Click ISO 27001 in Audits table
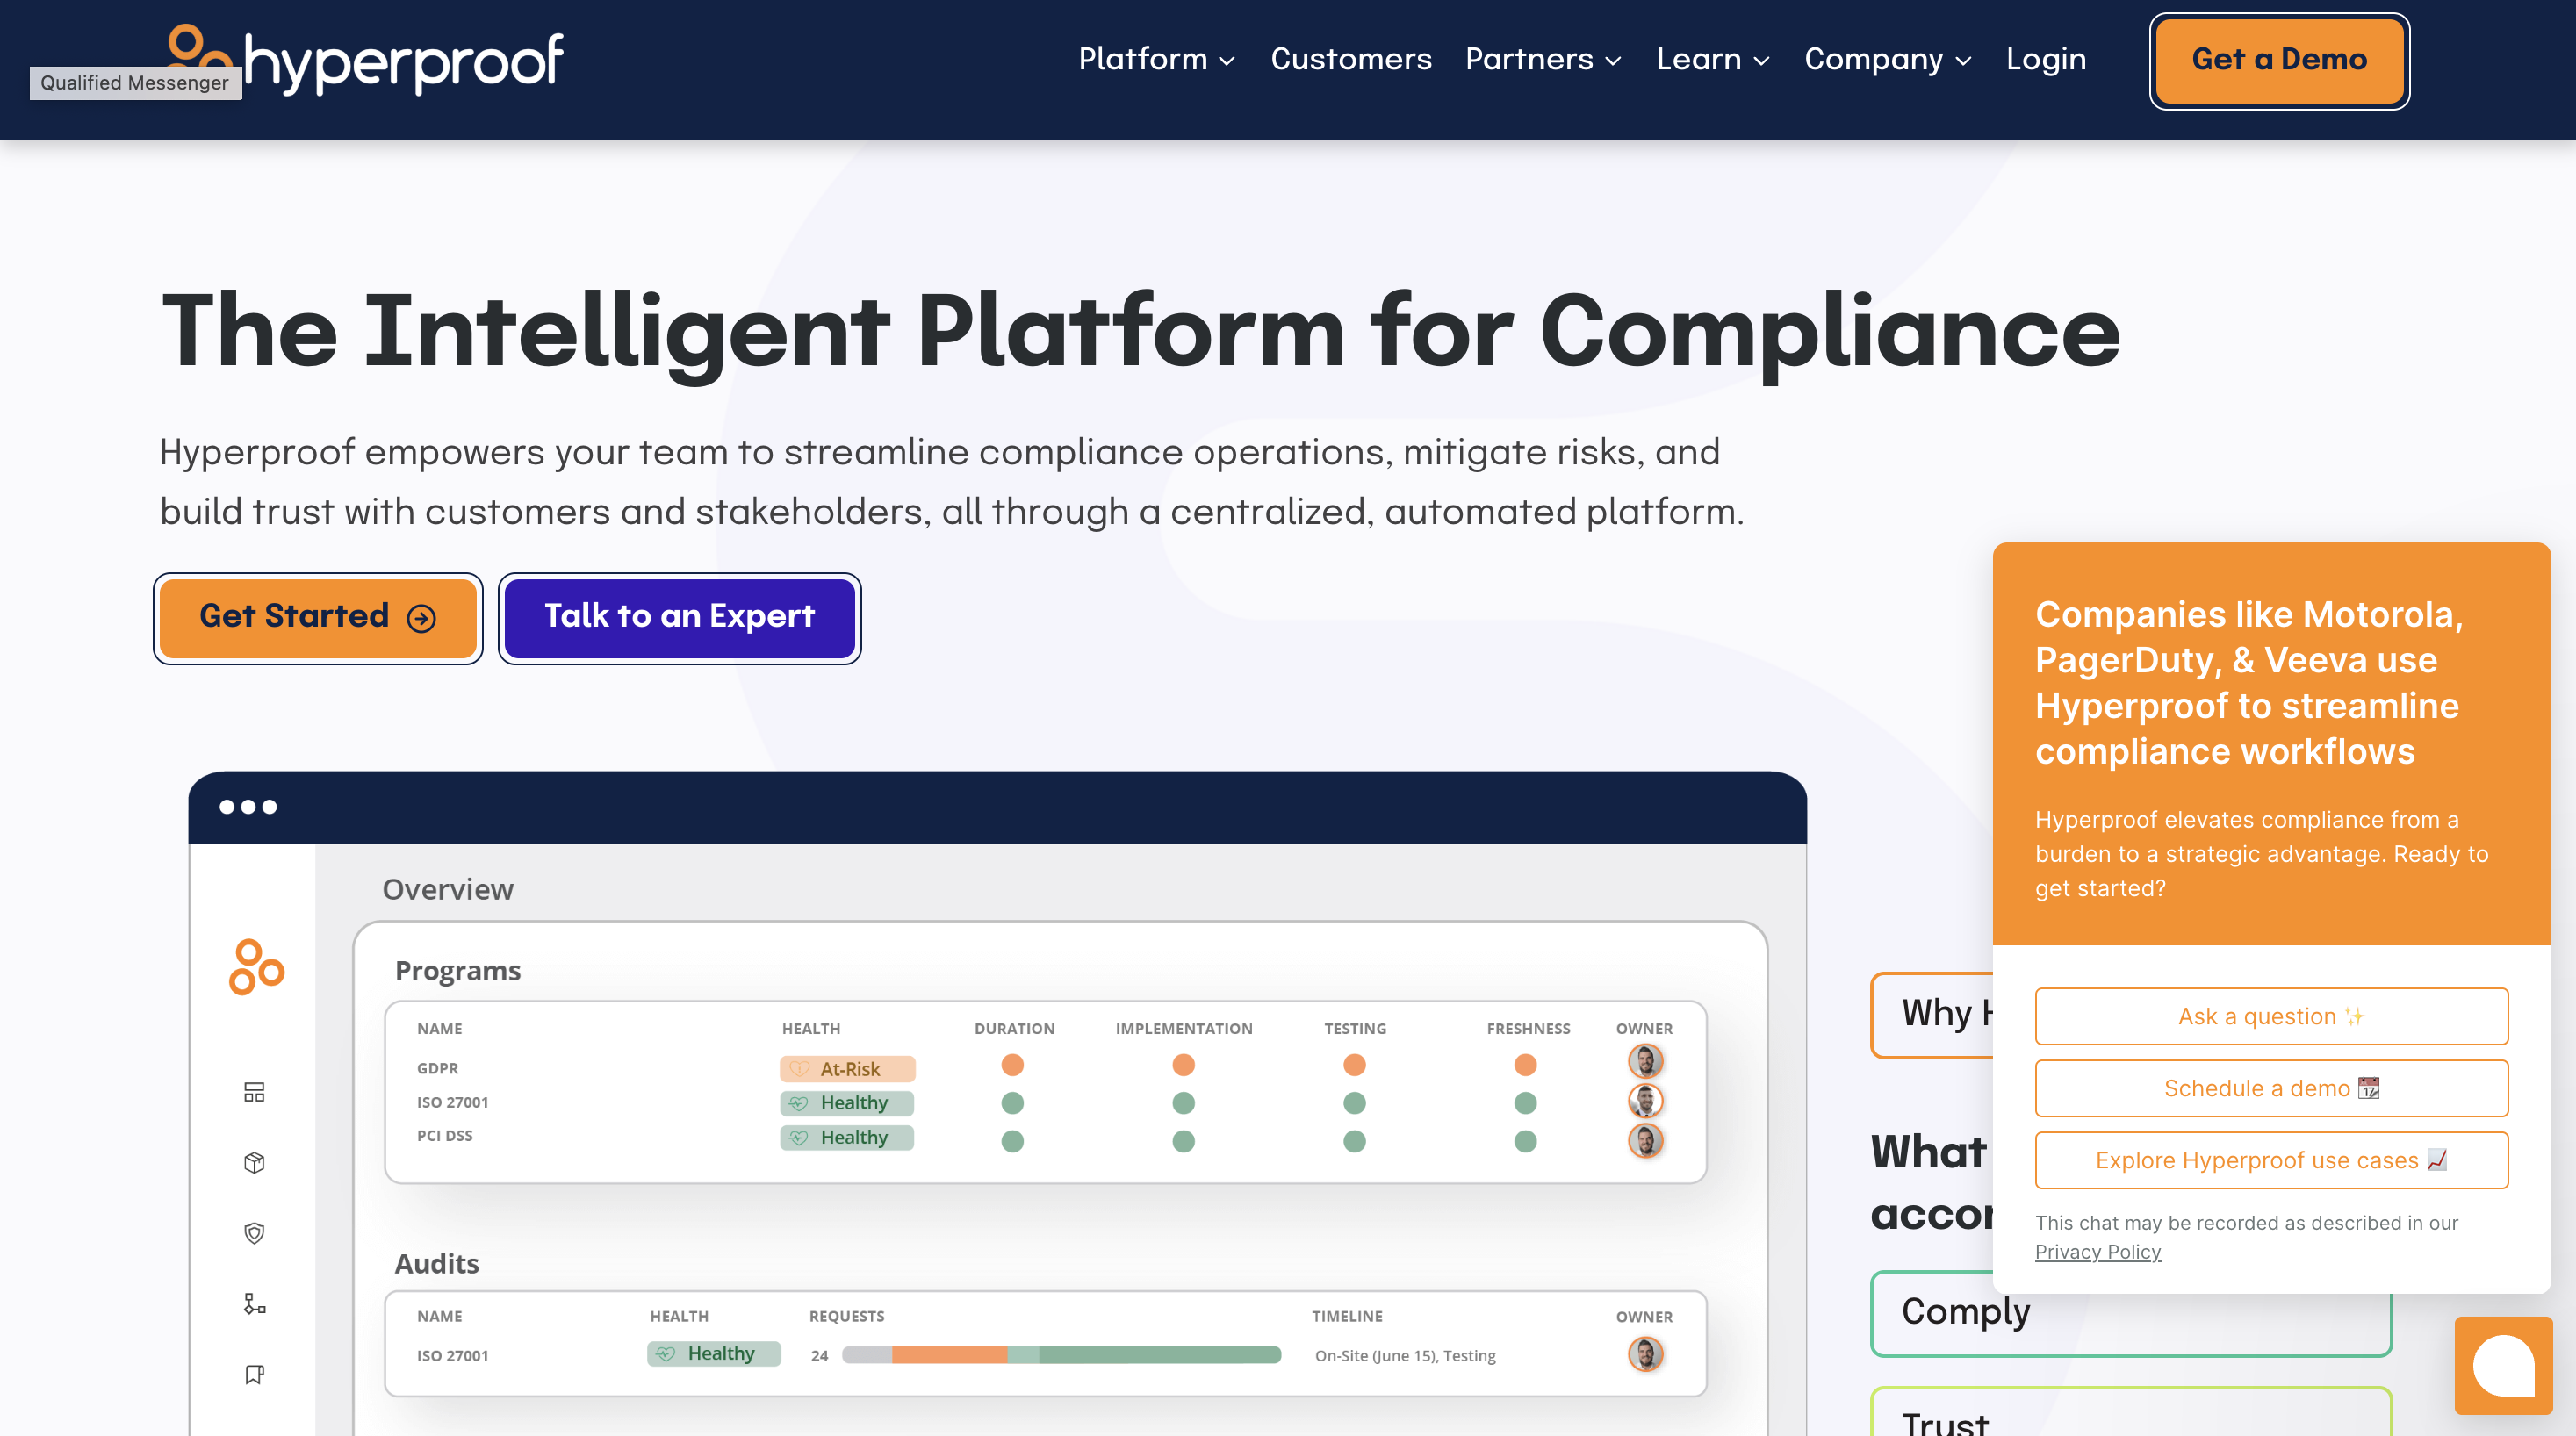 tap(452, 1356)
